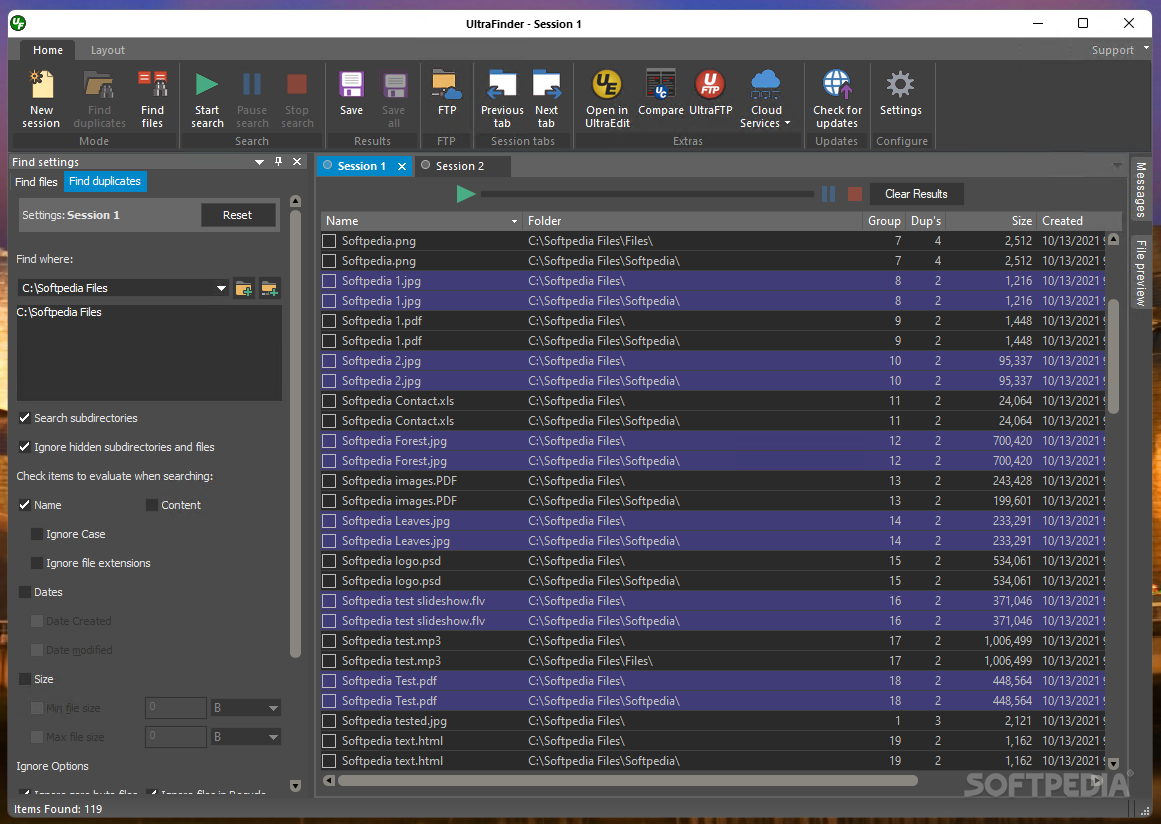This screenshot has height=824, width=1161.
Task: Switch to the Session 2 tab
Action: pyautogui.click(x=460, y=166)
